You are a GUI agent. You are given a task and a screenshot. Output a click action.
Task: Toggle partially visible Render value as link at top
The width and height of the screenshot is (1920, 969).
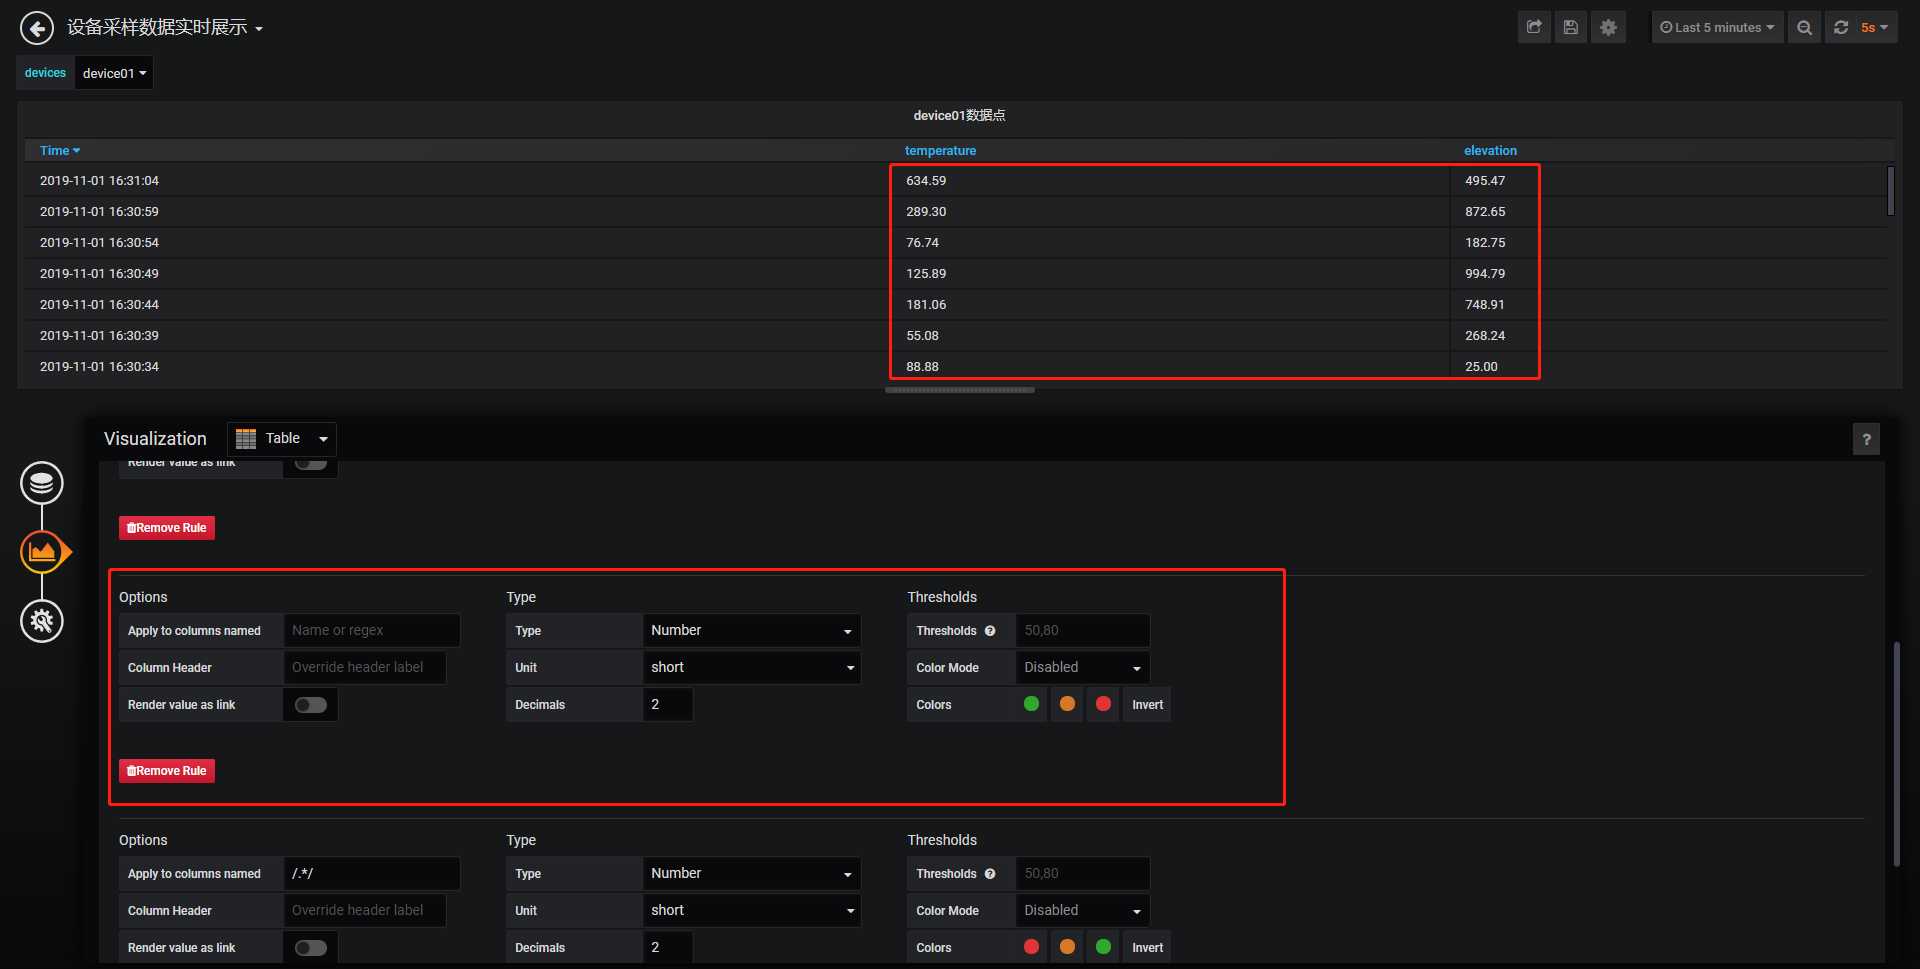[x=311, y=464]
